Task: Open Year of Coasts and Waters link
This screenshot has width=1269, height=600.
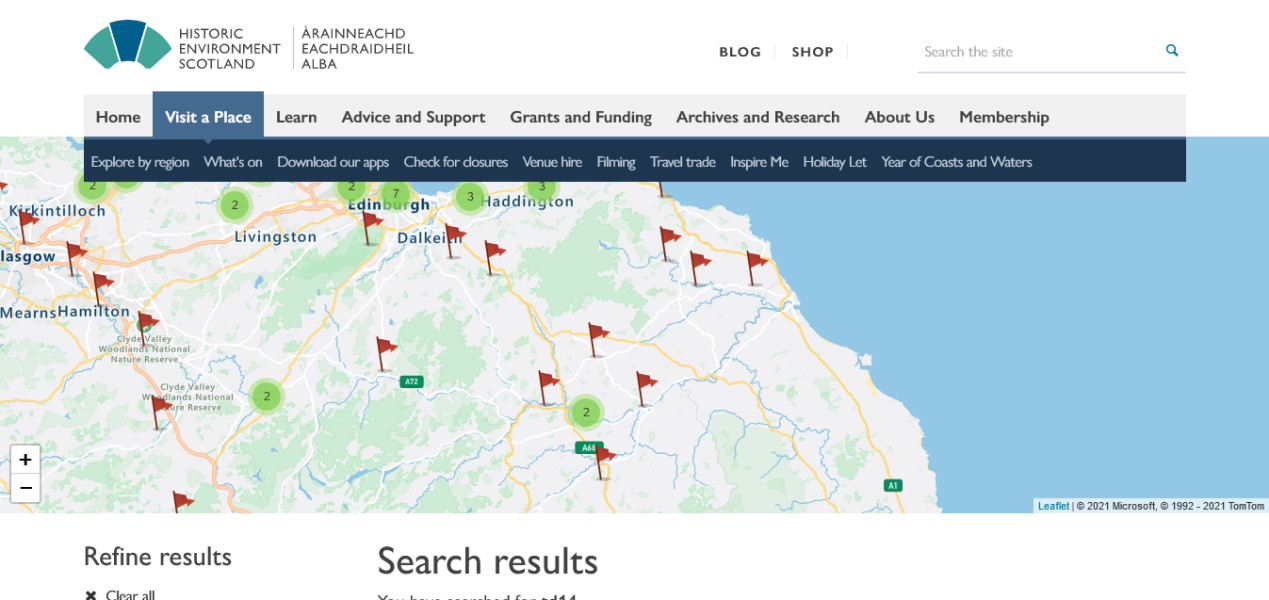Action: coord(957,162)
